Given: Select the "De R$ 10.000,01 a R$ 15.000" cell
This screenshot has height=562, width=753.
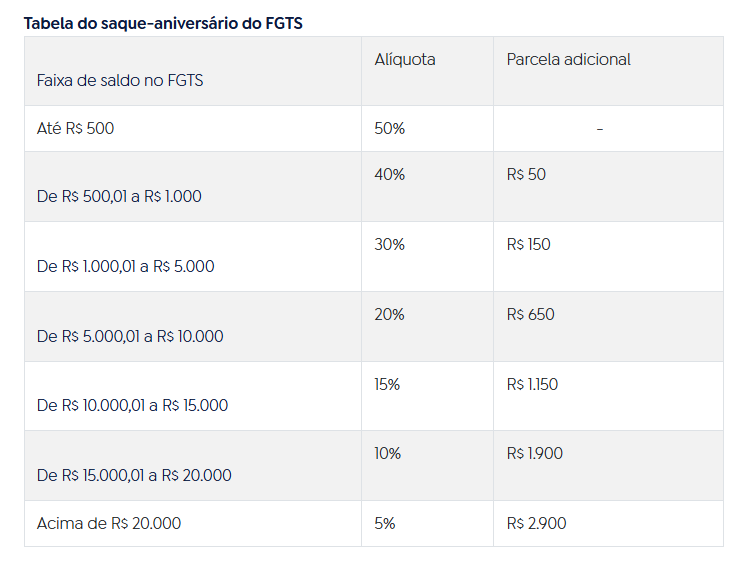Looking at the screenshot, I should point(132,405).
